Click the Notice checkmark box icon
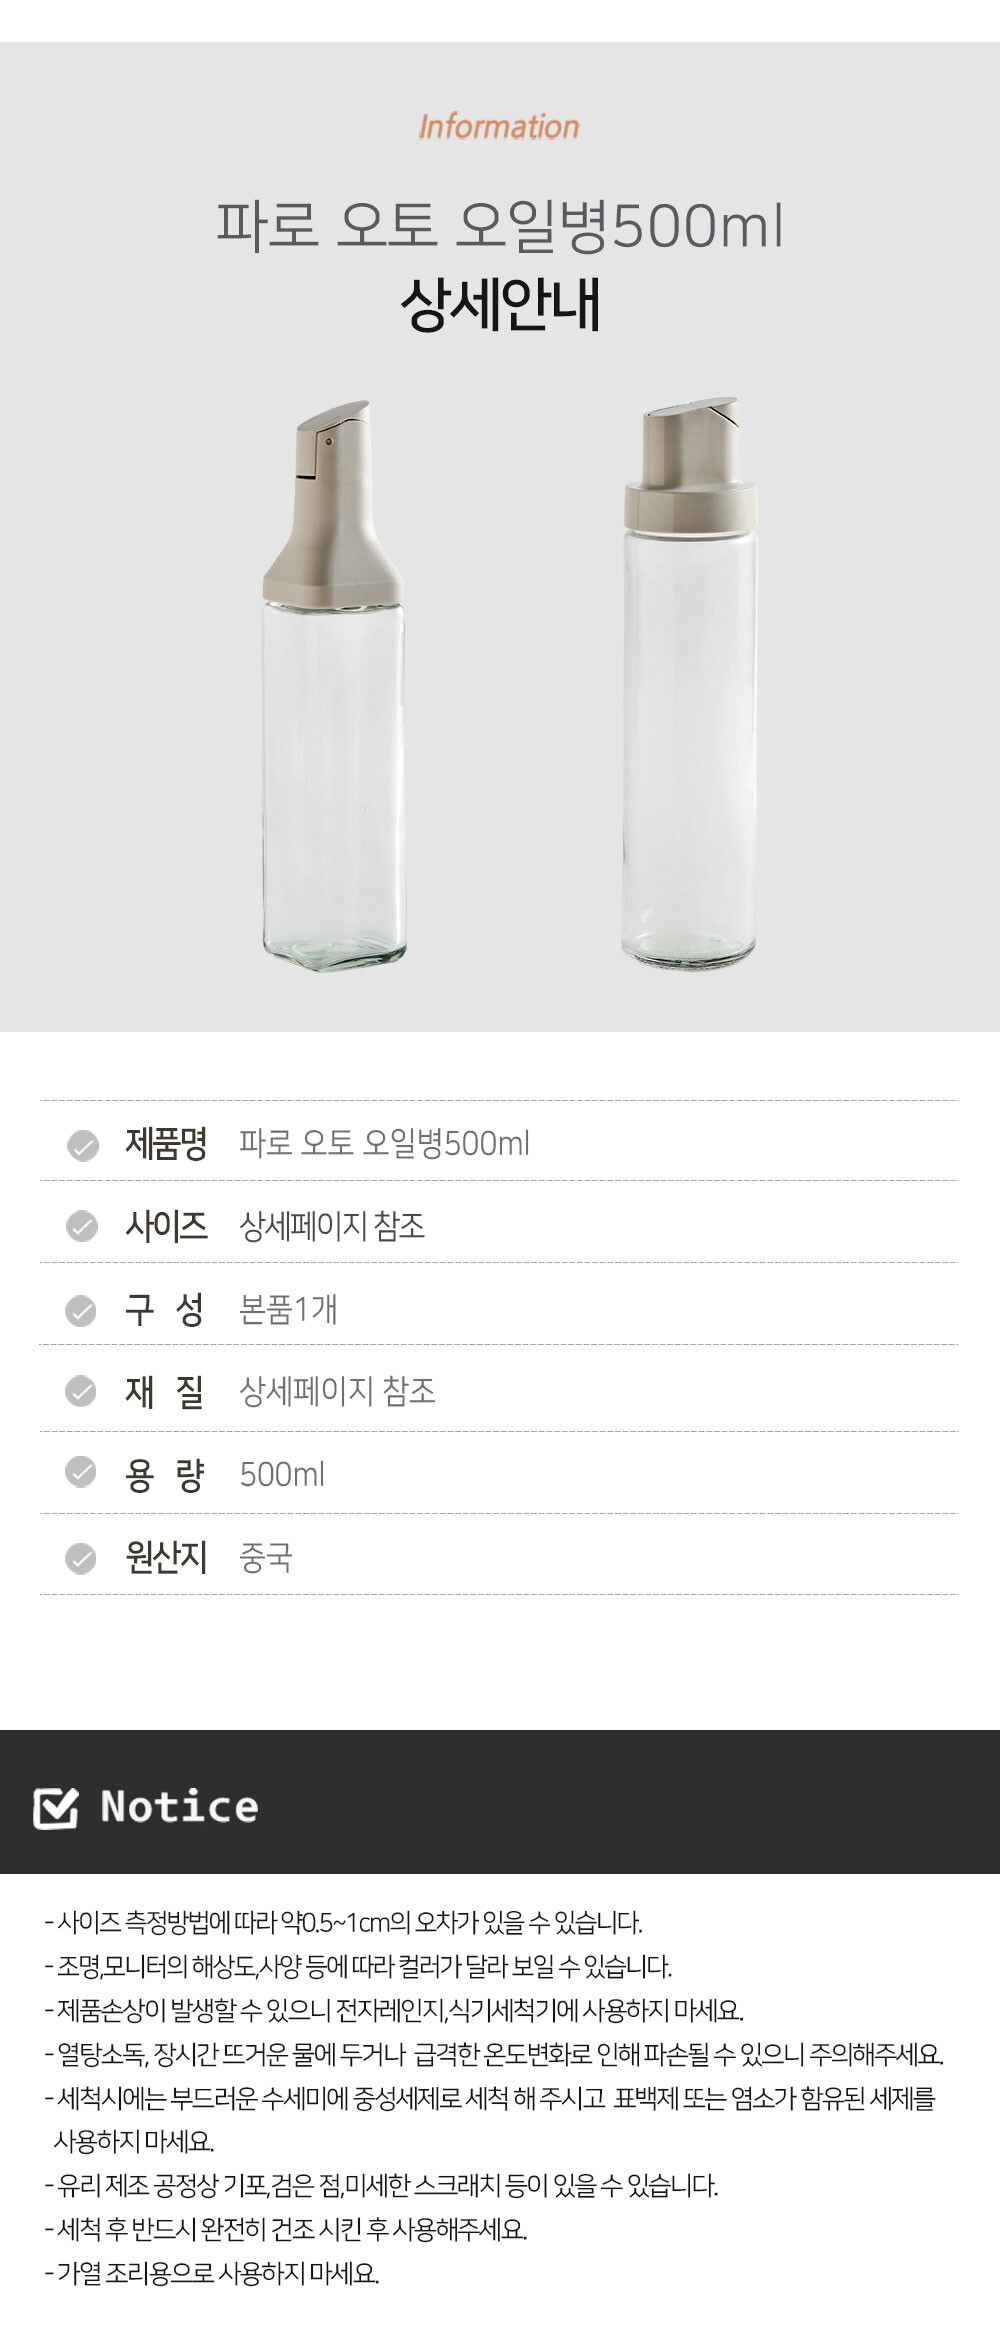1000x2327 pixels. [56, 1807]
